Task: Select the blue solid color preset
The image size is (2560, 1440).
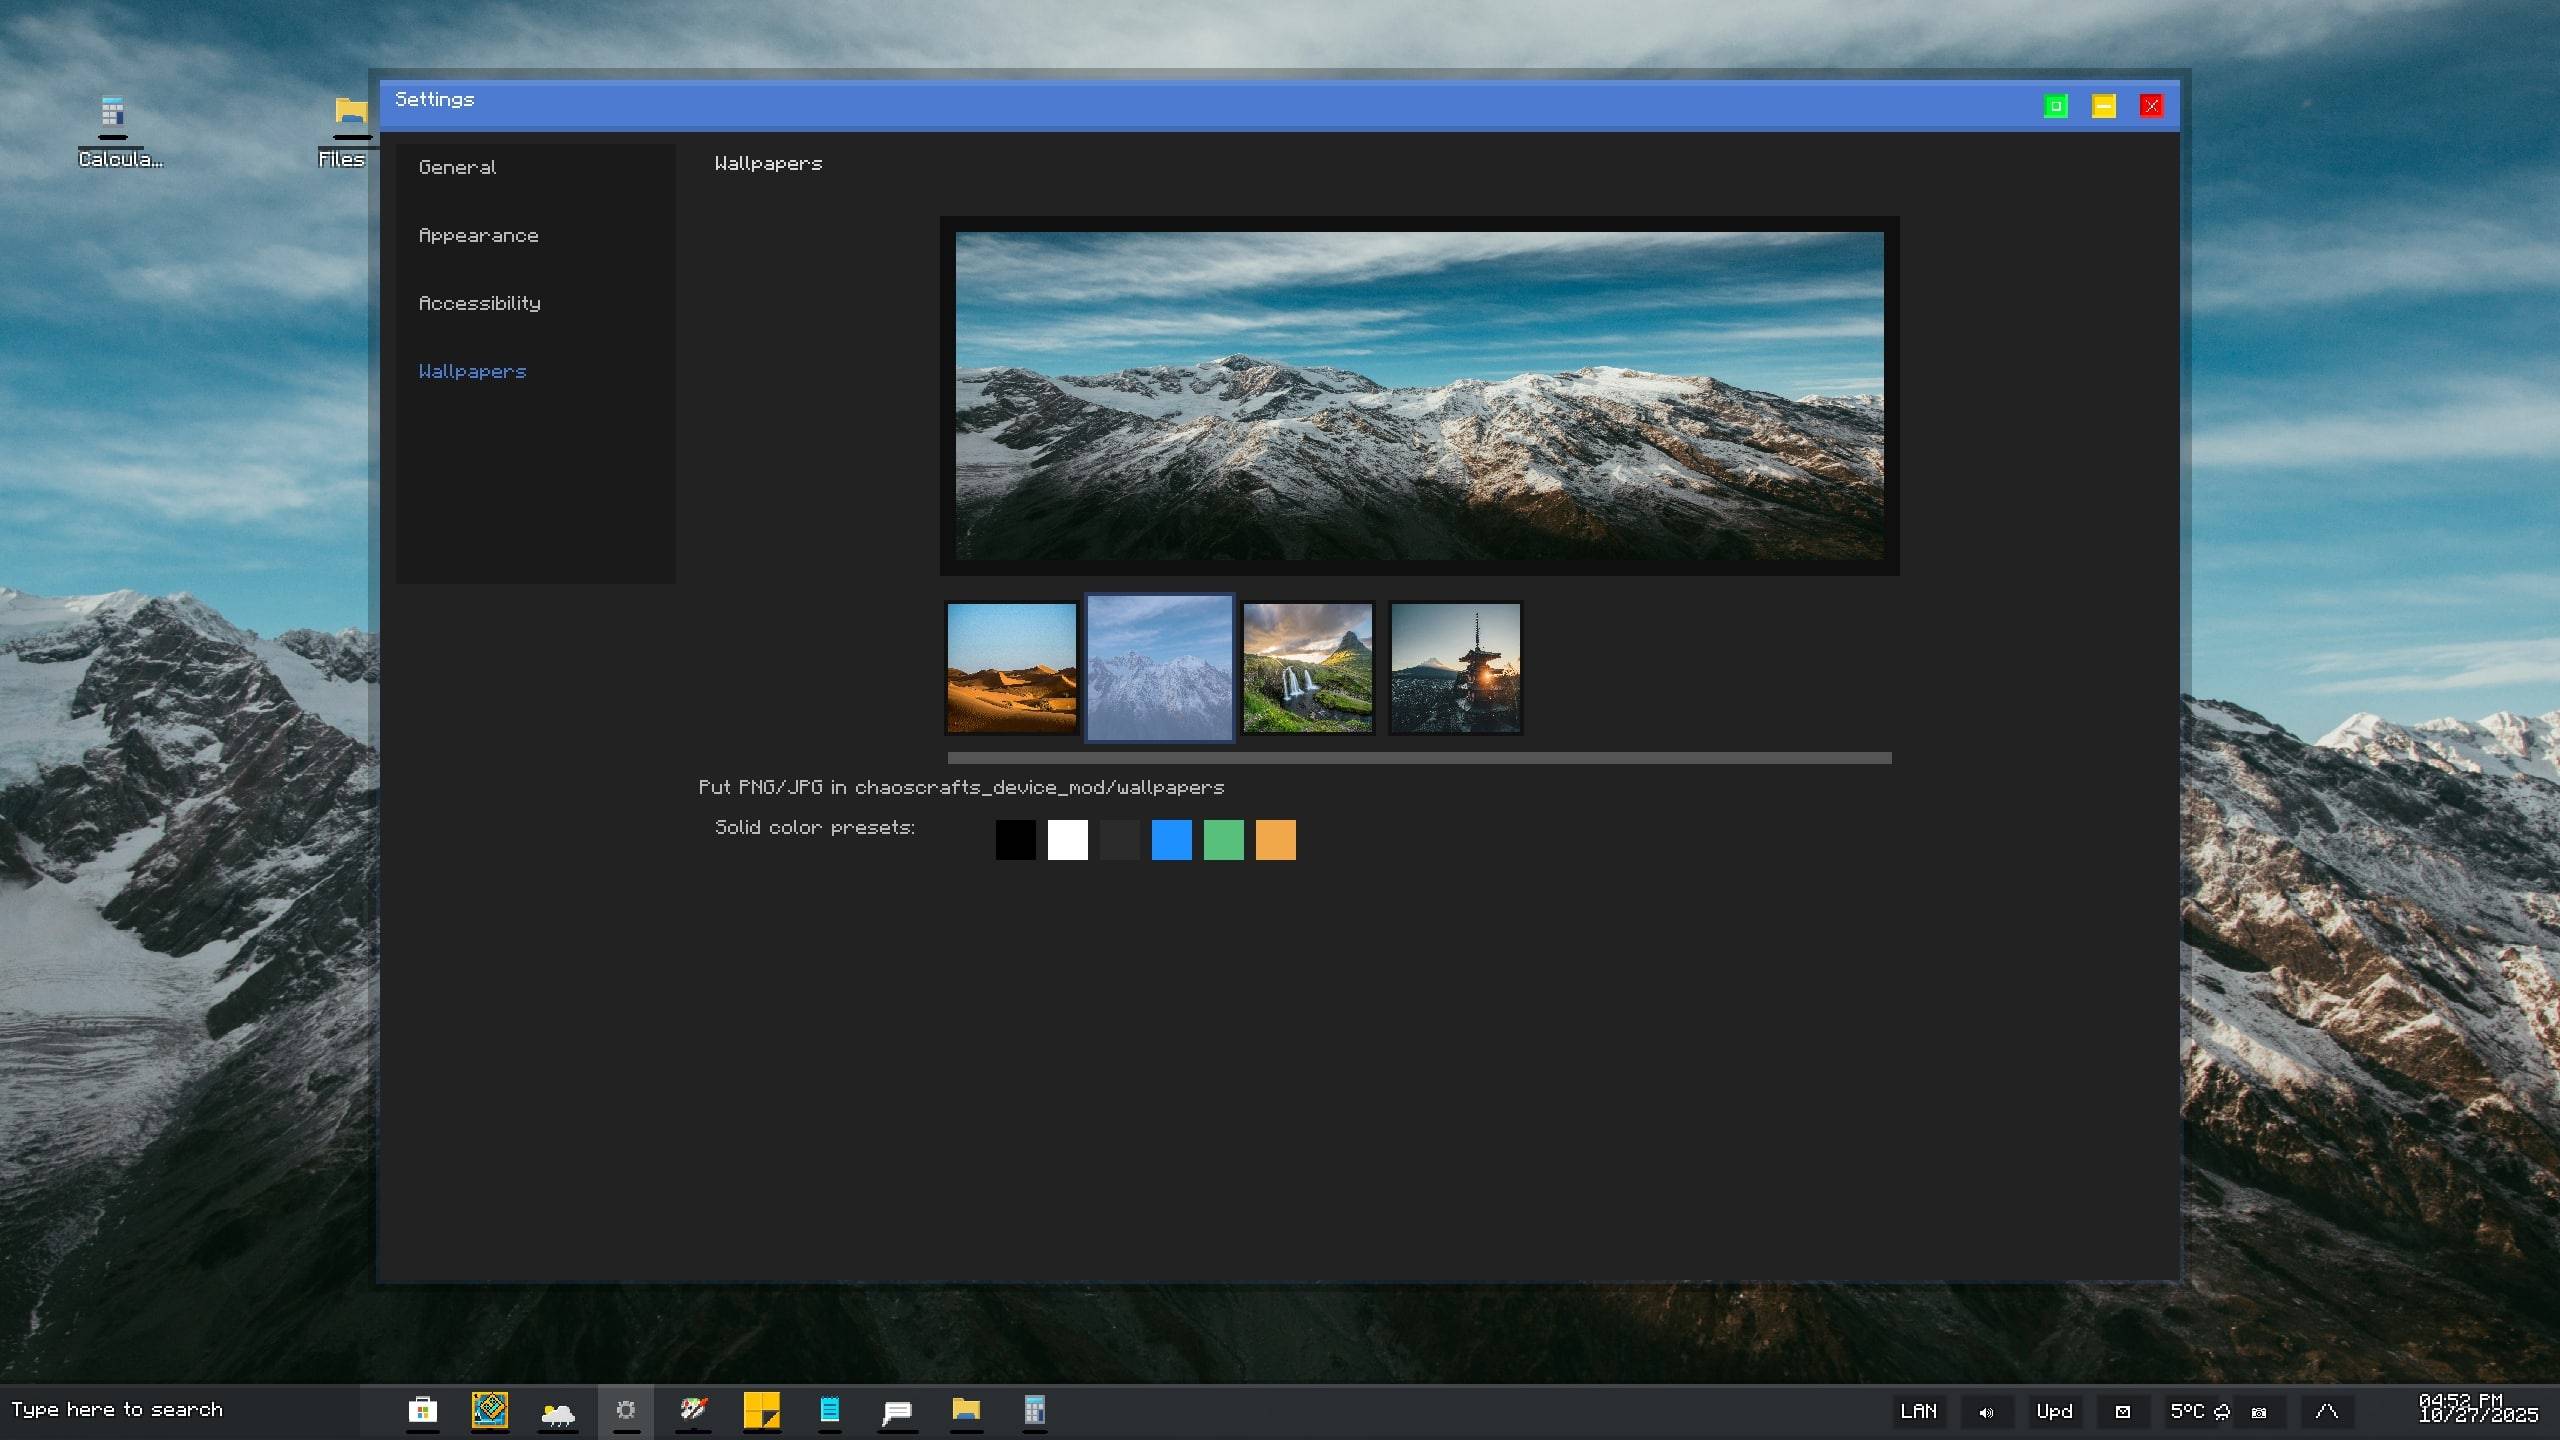Action: click(1171, 840)
